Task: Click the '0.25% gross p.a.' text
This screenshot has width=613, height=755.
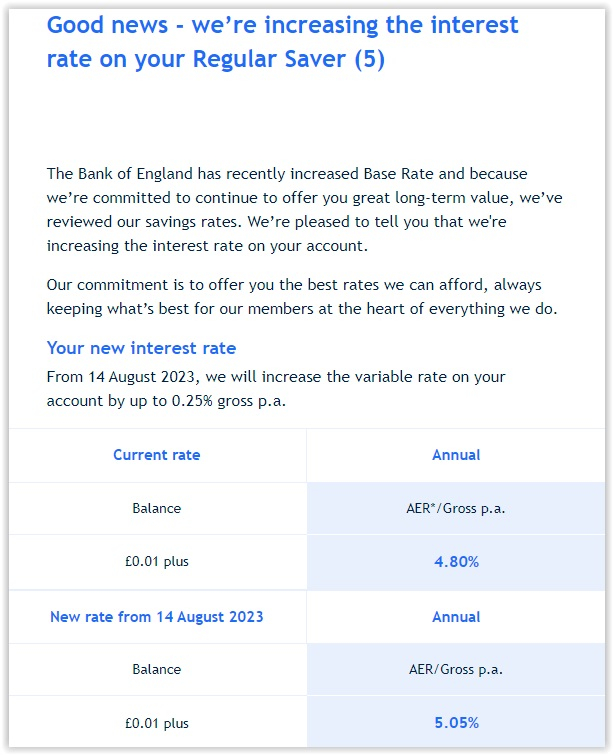Action: point(229,401)
